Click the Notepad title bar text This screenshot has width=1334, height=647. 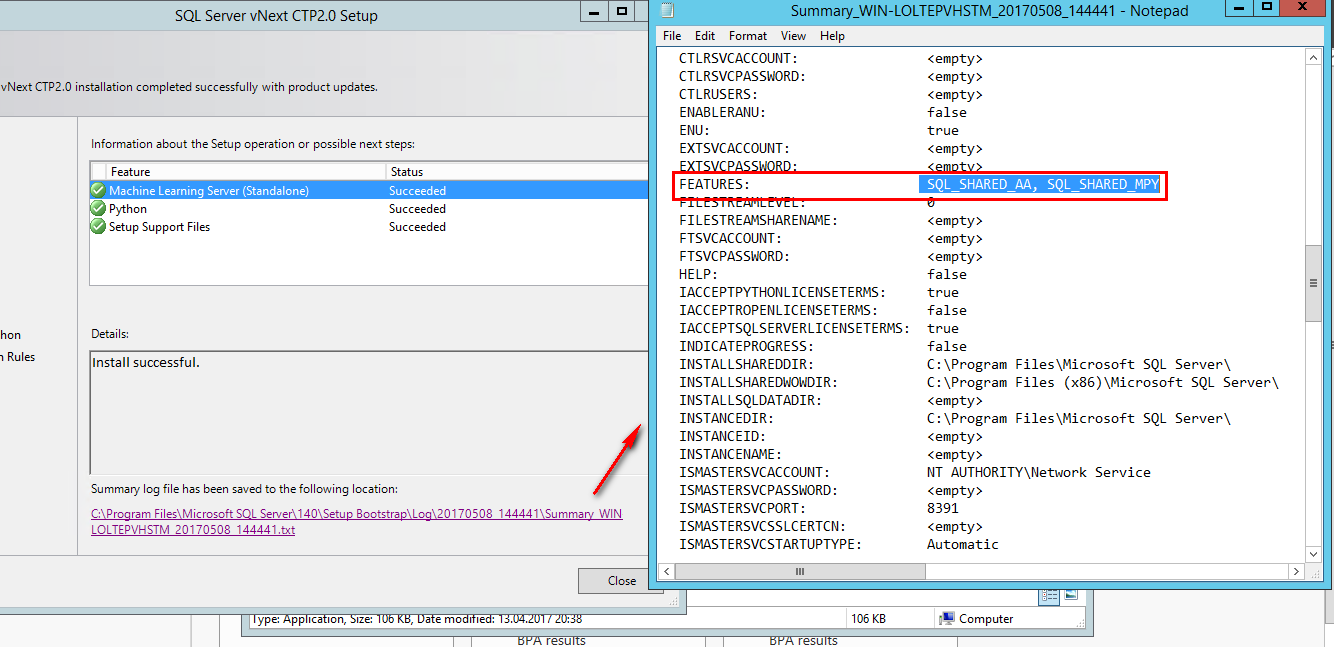[990, 11]
